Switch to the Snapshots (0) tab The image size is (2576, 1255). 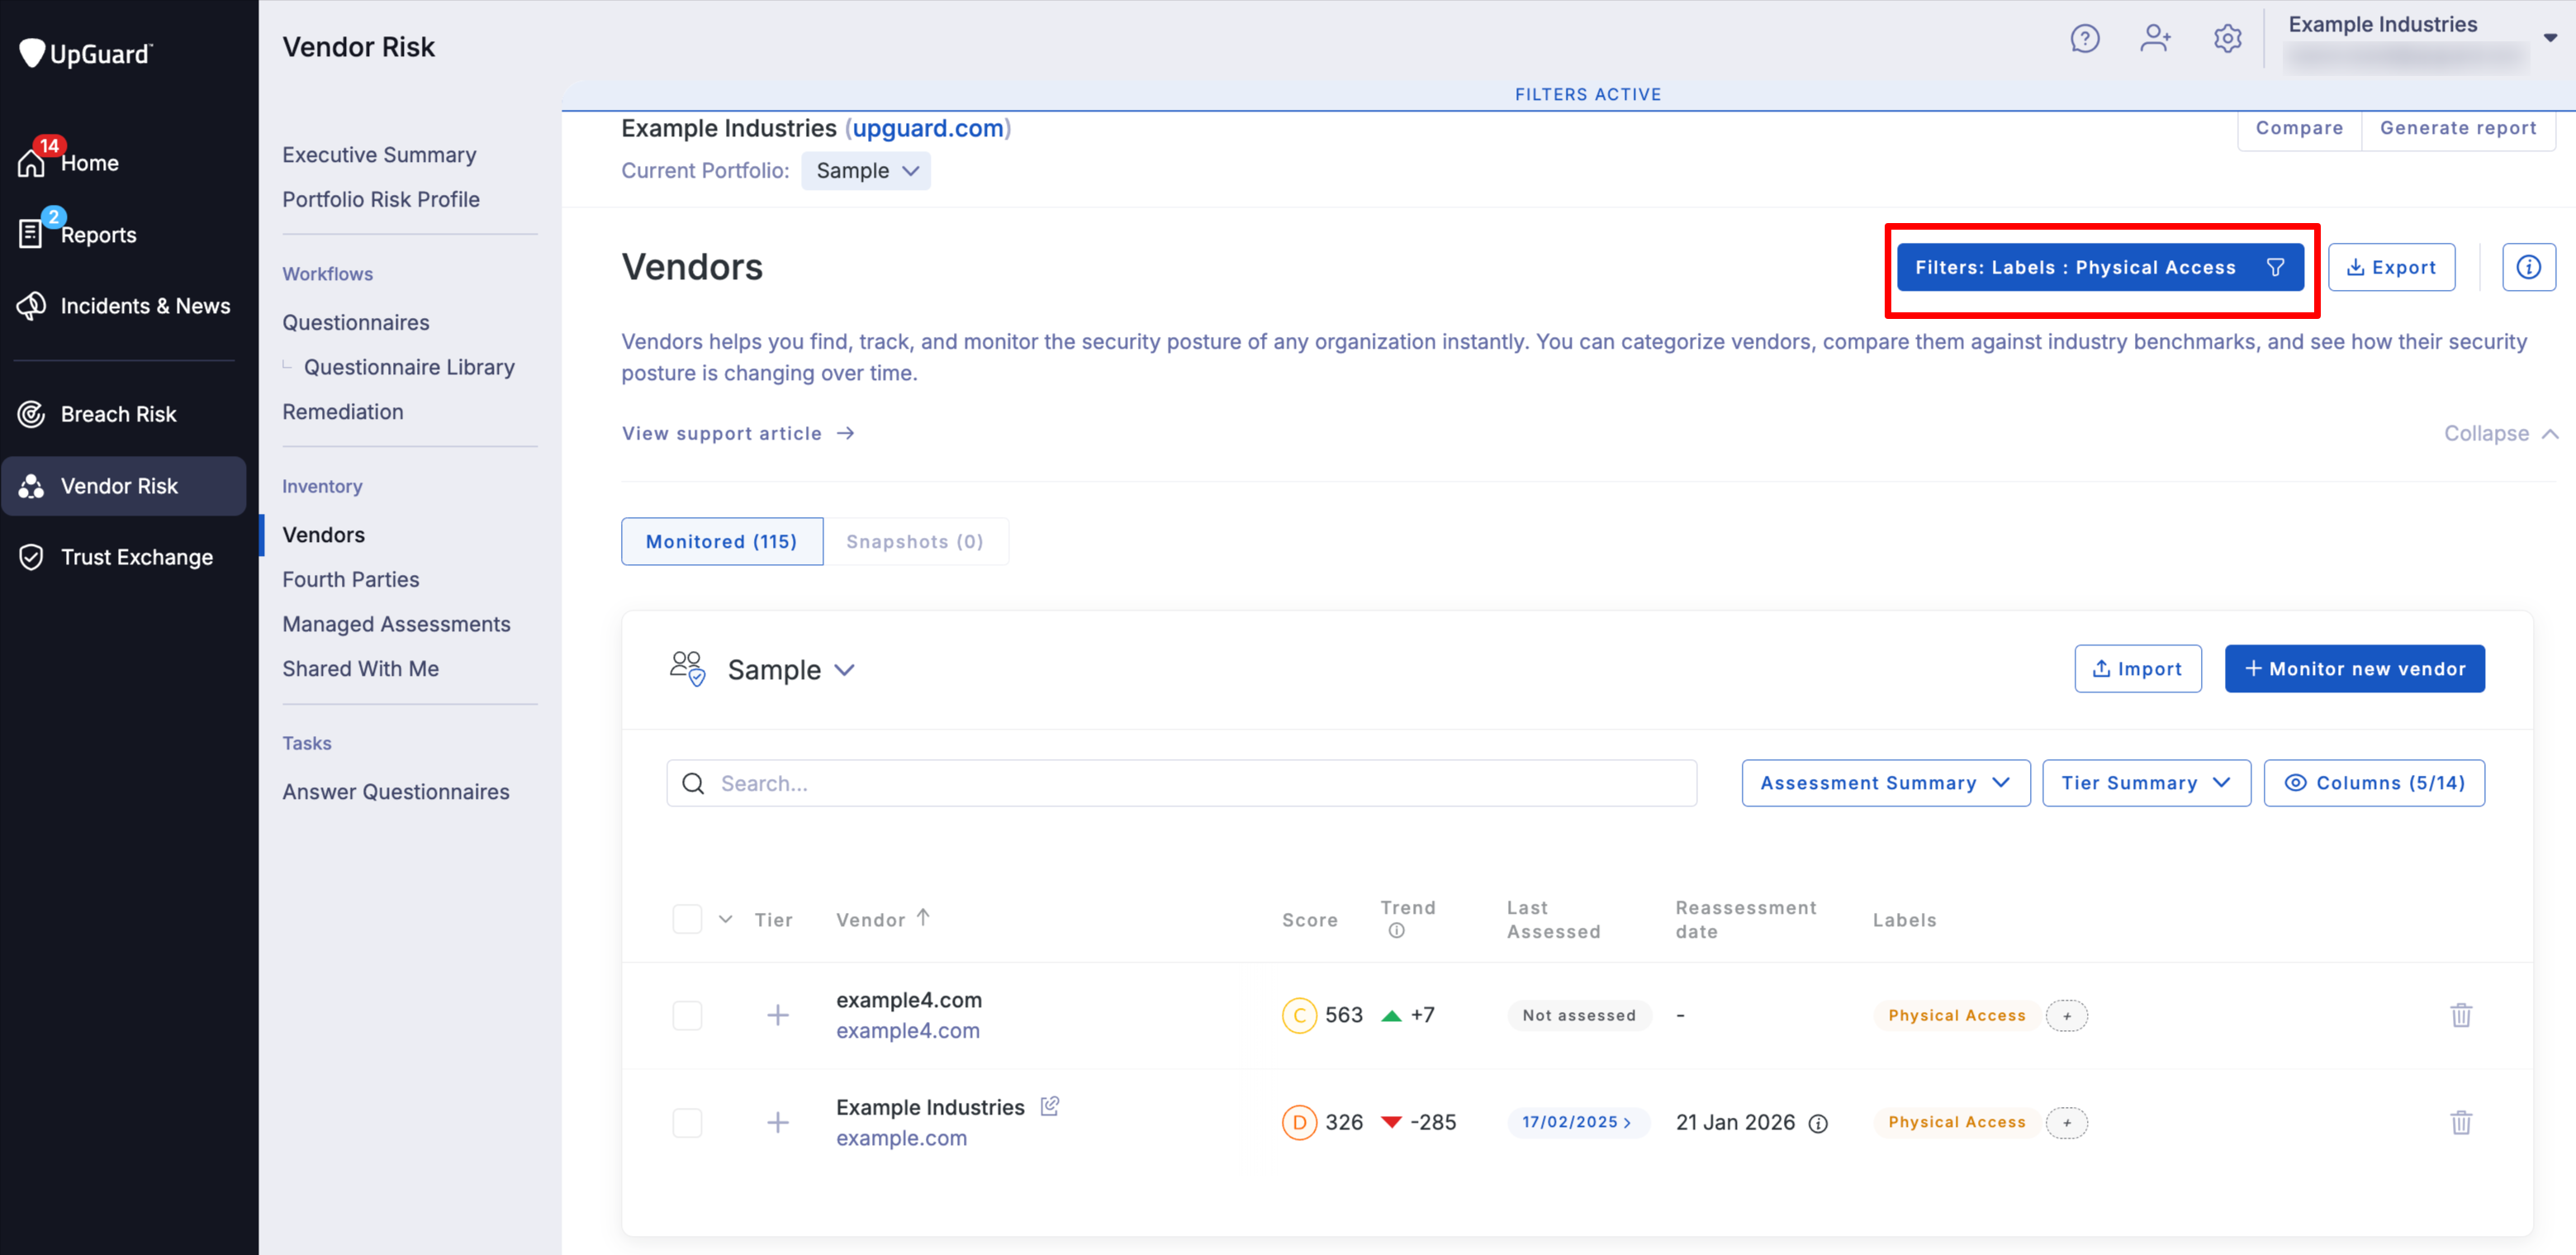pos(914,541)
